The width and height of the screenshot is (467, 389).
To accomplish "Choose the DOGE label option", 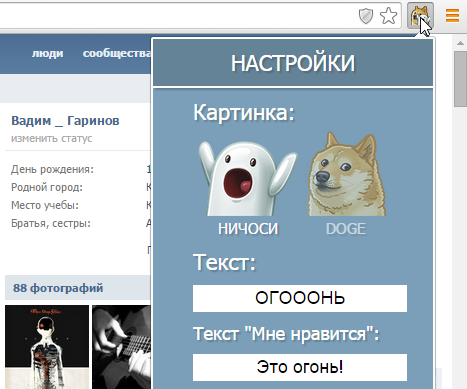I will pyautogui.click(x=346, y=229).
